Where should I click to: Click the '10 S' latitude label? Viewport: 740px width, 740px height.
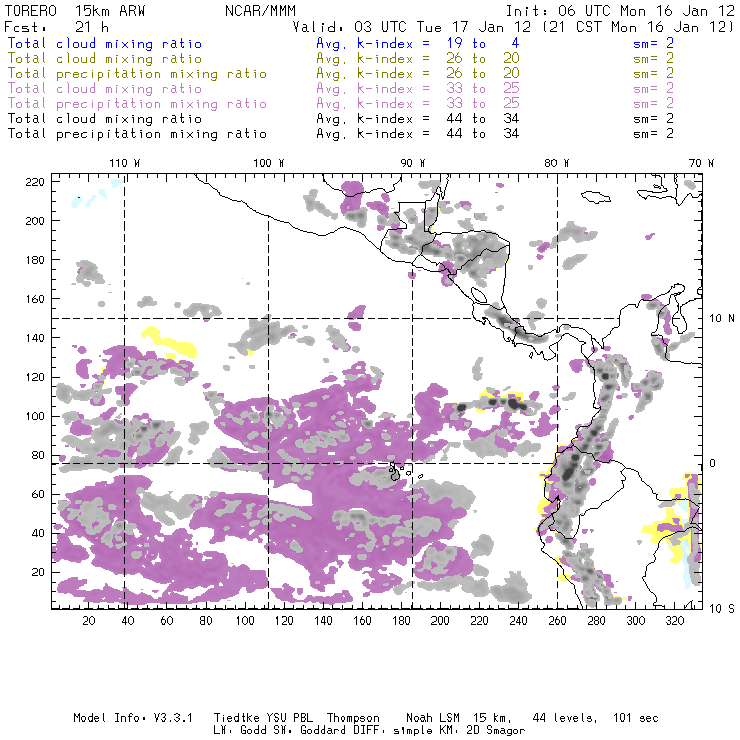coord(722,609)
